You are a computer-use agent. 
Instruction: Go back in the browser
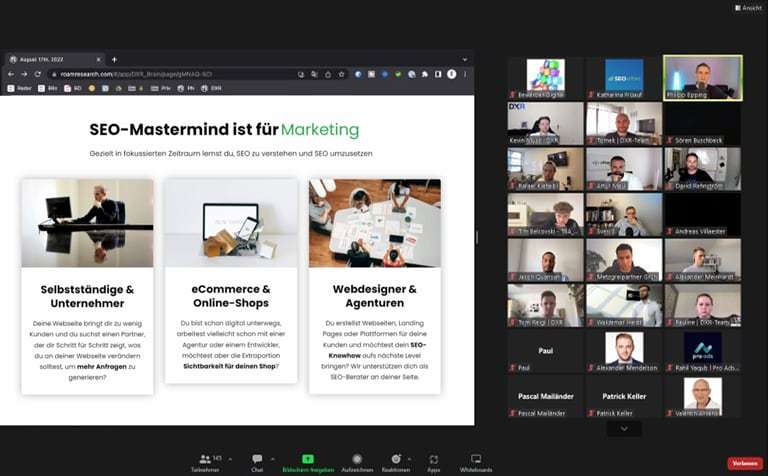(x=11, y=74)
